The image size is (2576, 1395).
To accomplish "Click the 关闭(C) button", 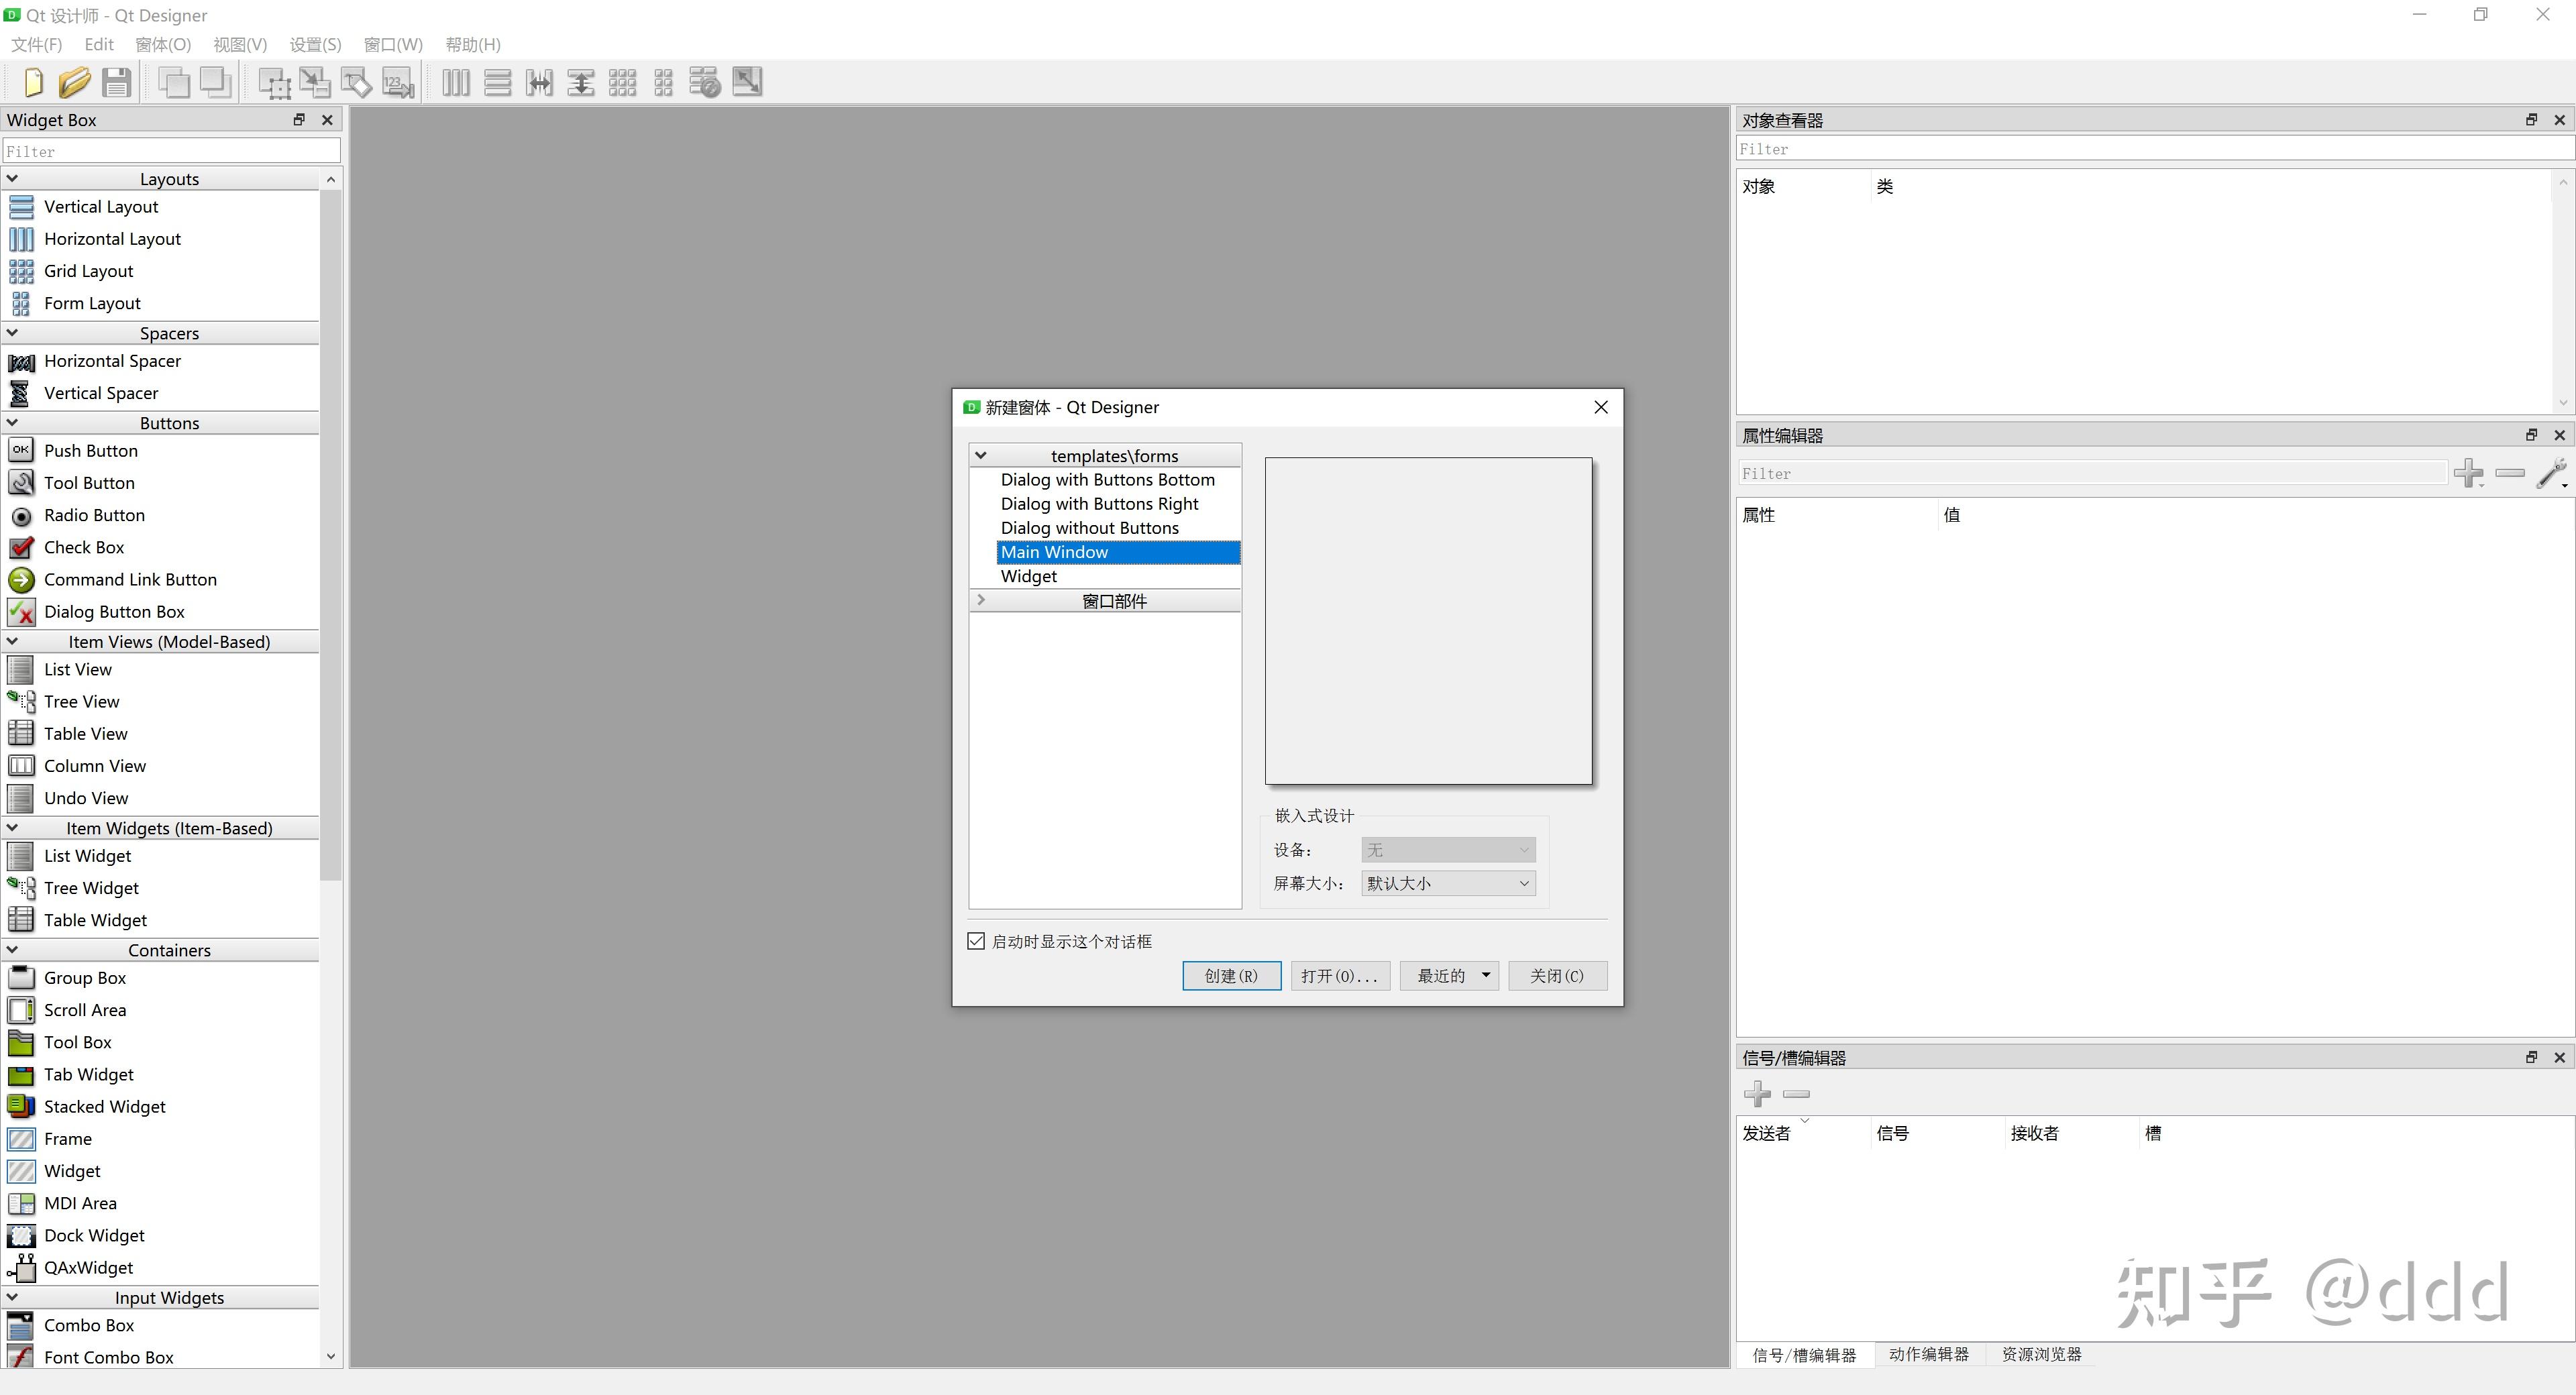I will (x=1557, y=975).
